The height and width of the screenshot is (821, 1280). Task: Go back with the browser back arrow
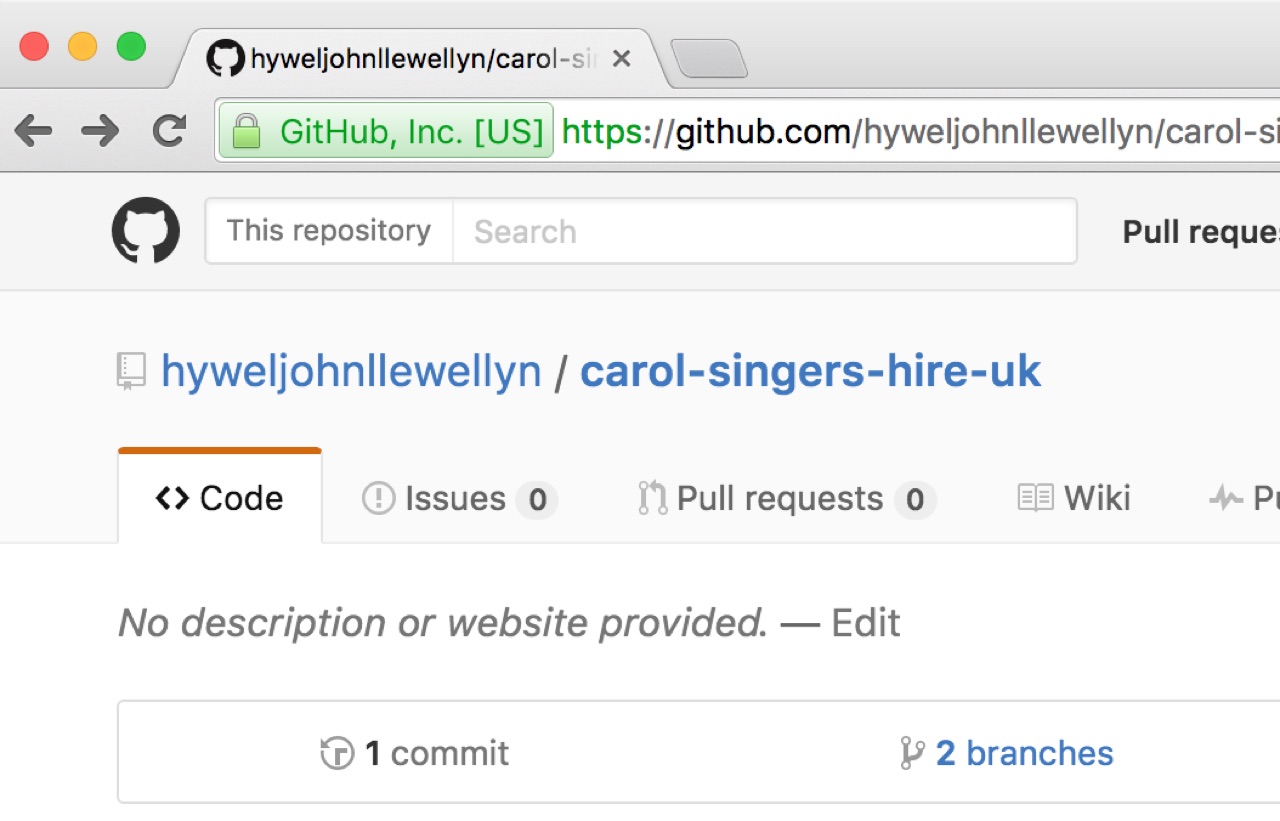(x=33, y=130)
